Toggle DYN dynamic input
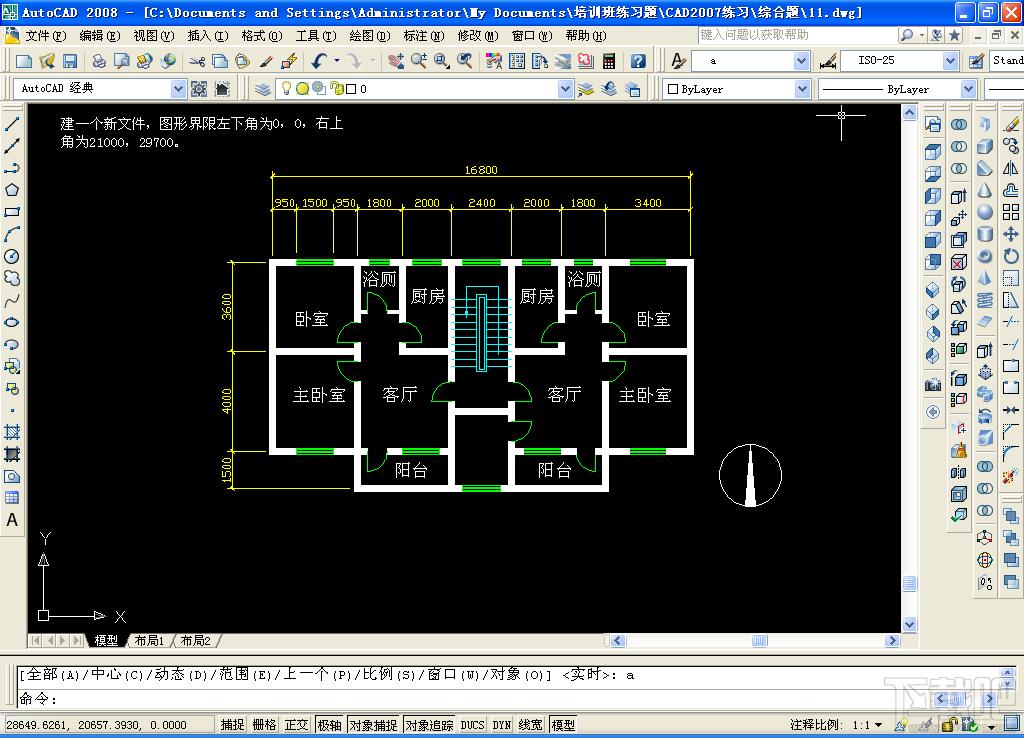The image size is (1024, 738). tap(502, 725)
